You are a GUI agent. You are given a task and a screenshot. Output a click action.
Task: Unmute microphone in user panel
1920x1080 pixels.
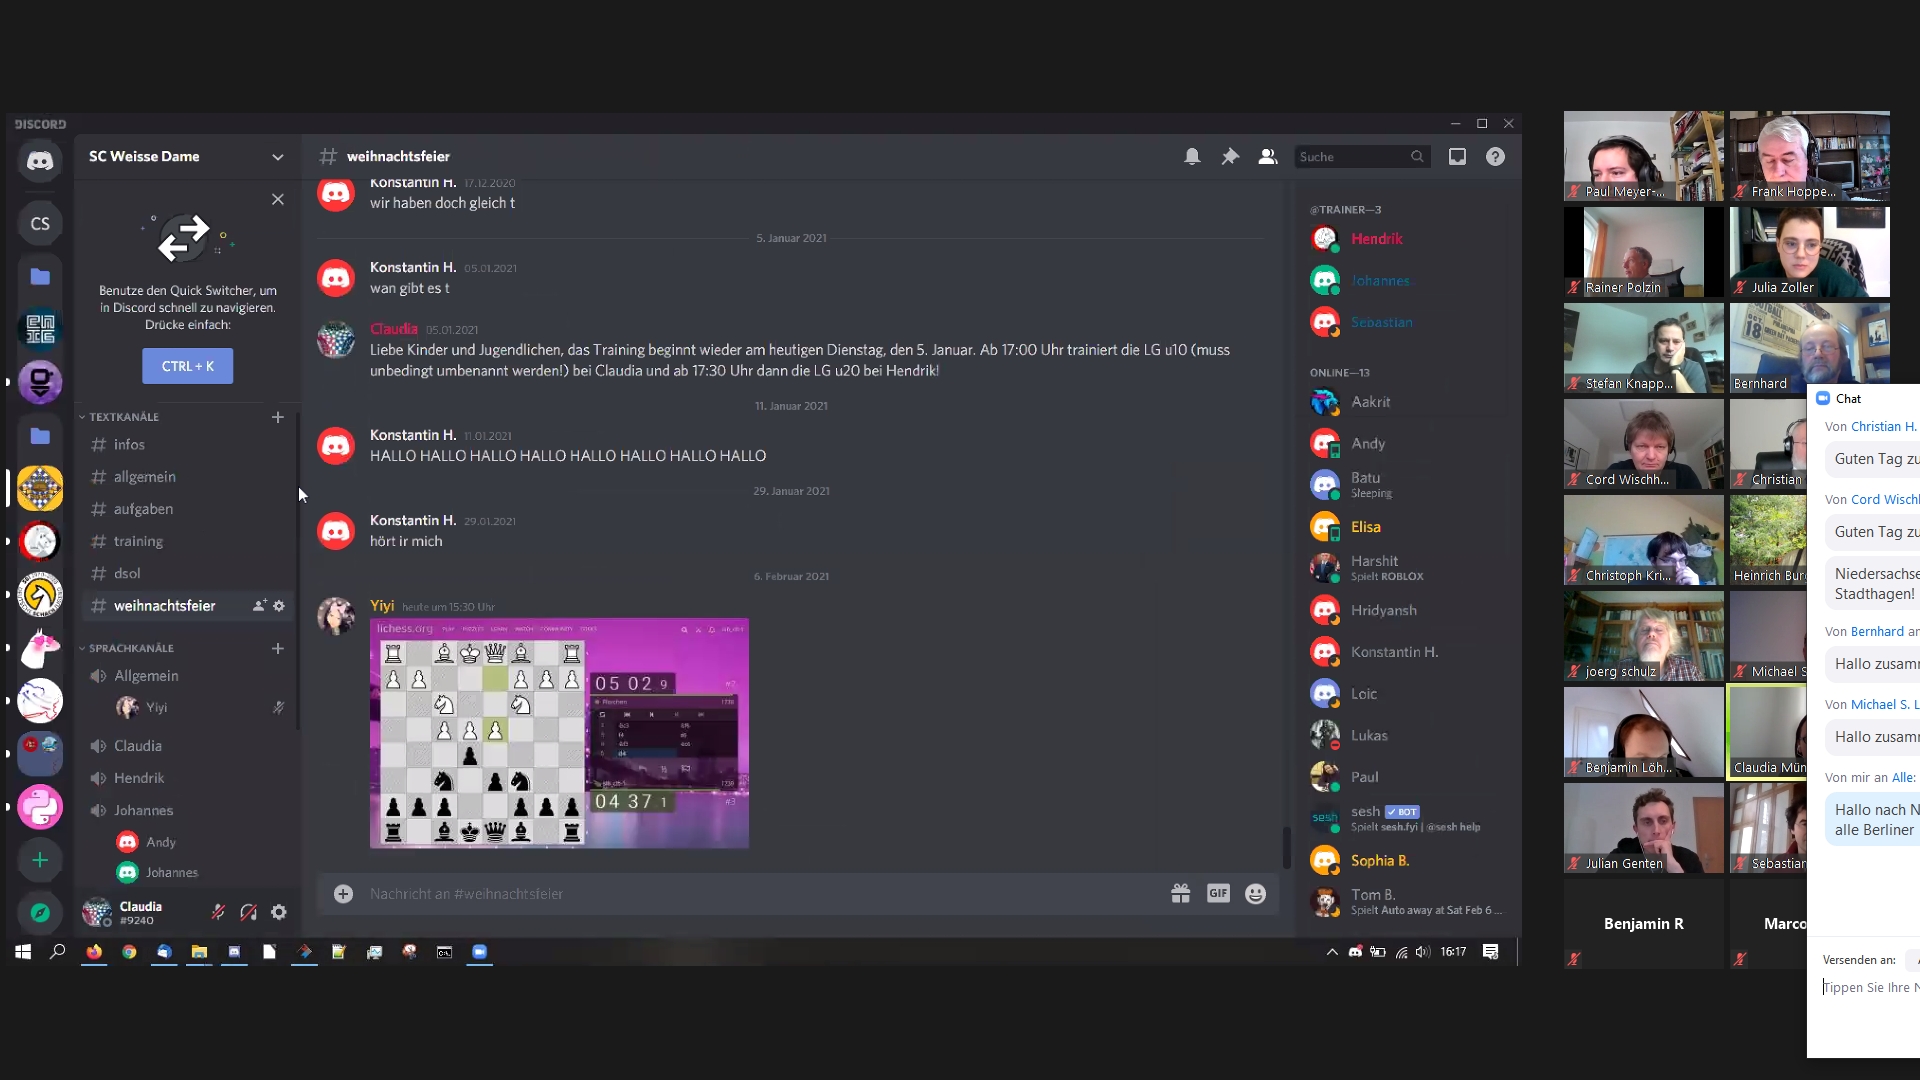point(217,912)
